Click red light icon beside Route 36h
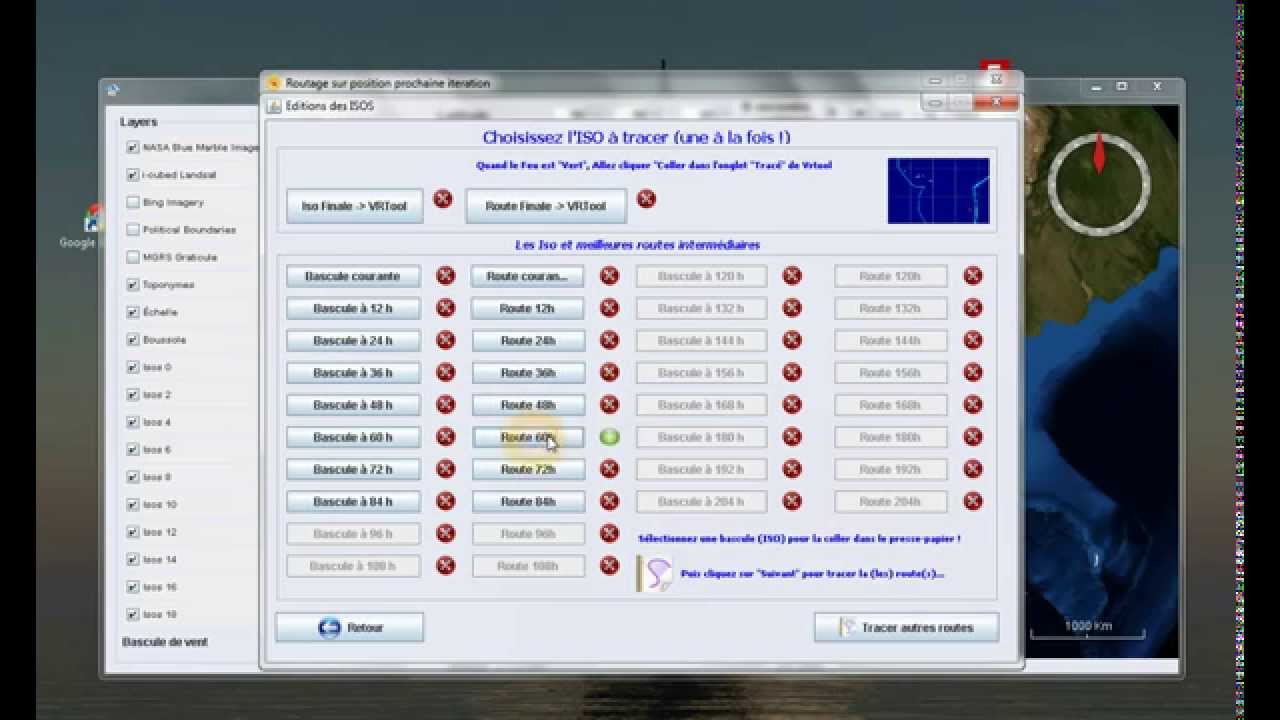The image size is (1280, 720). pyautogui.click(x=609, y=372)
